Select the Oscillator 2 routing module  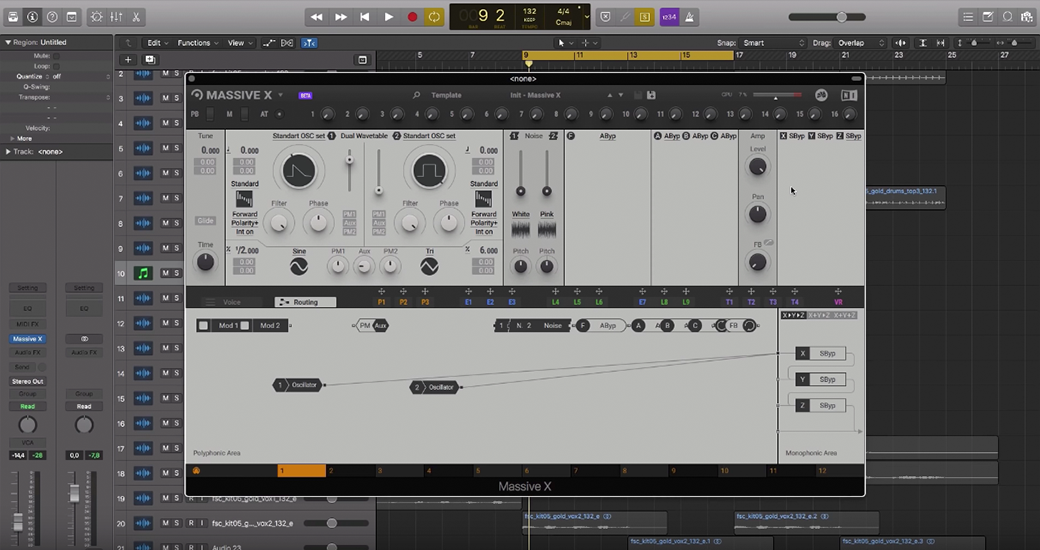pyautogui.click(x=434, y=387)
